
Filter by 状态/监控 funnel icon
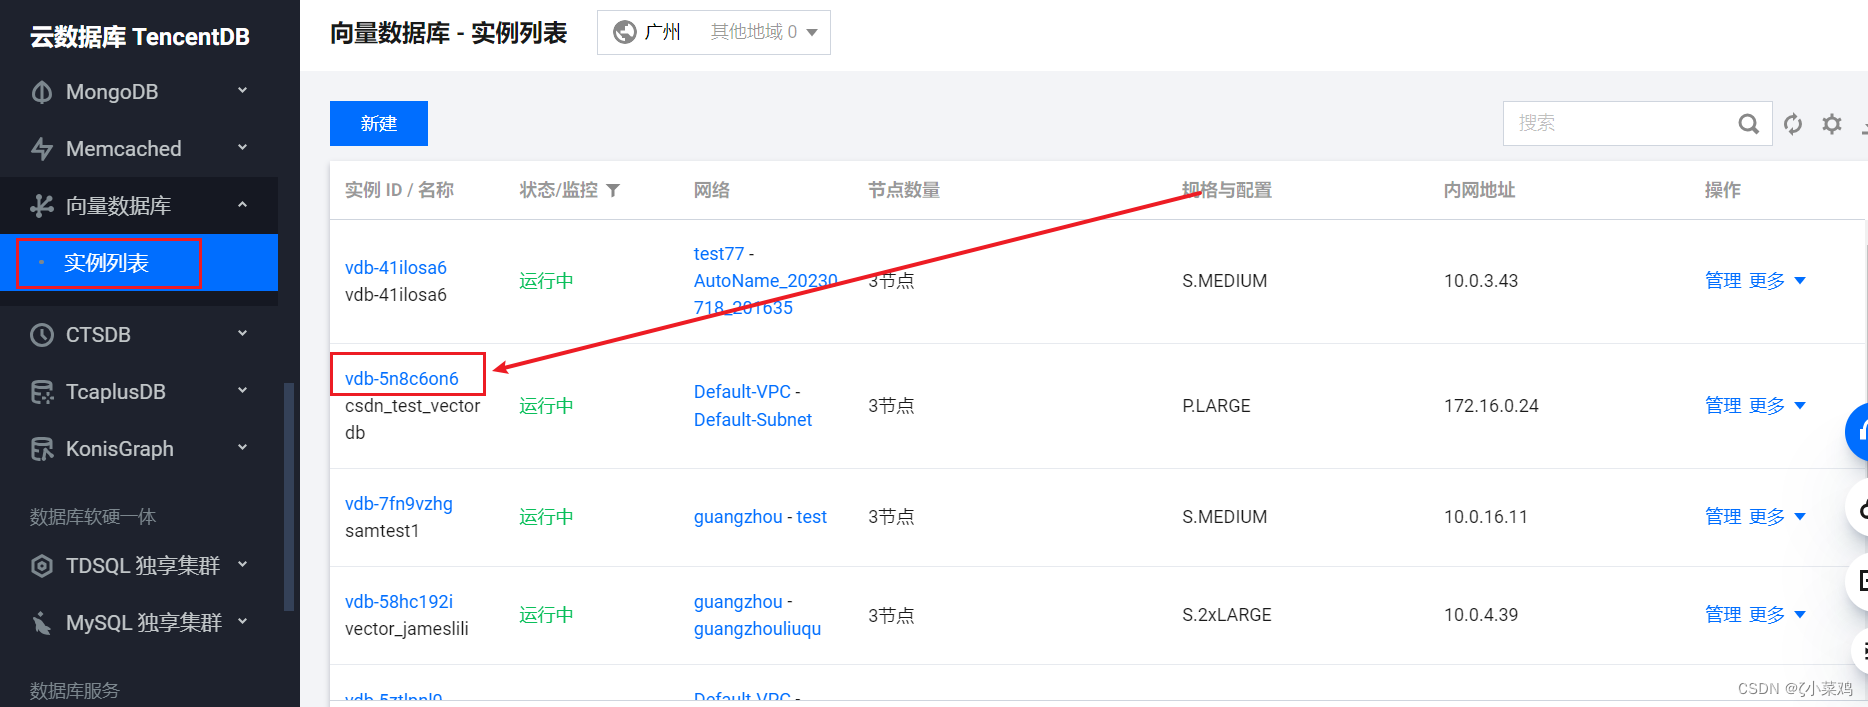[x=613, y=190]
